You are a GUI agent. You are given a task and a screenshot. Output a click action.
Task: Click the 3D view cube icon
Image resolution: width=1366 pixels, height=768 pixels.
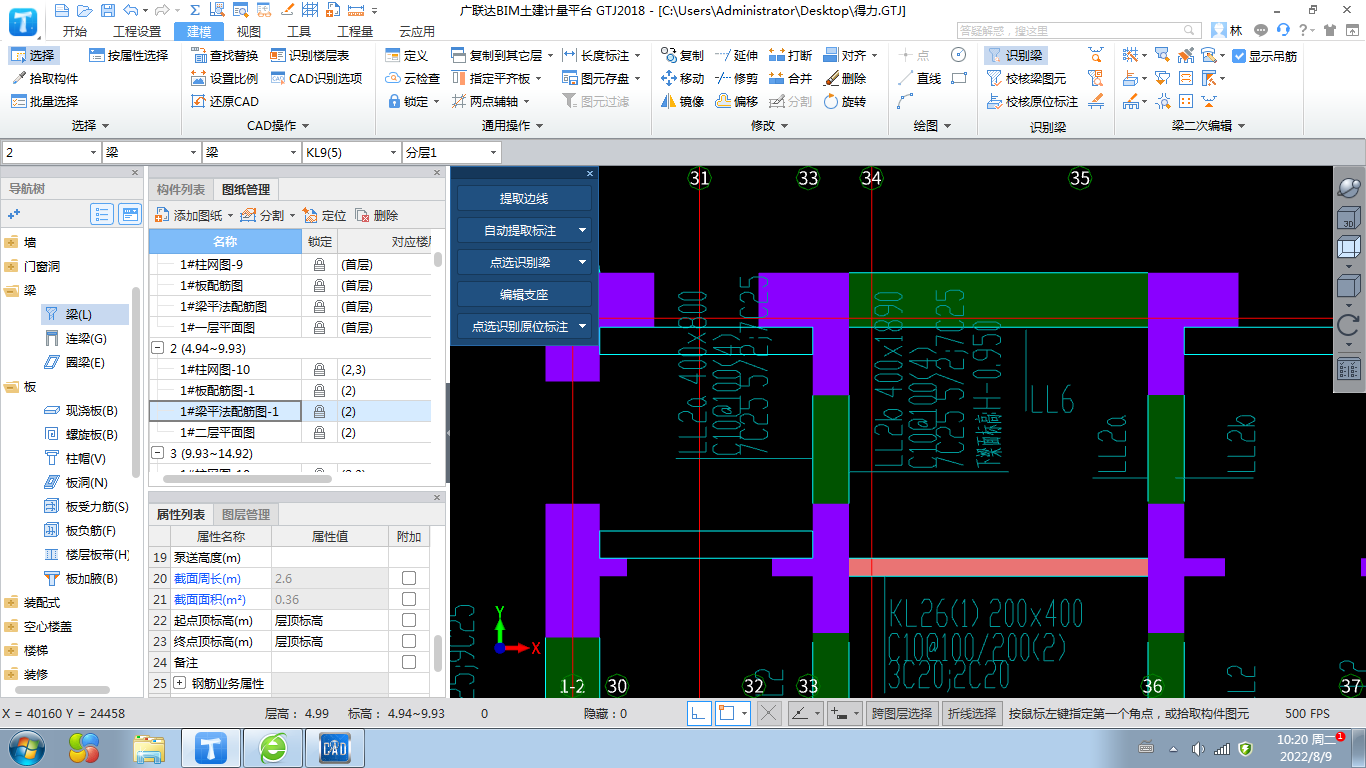pos(1349,216)
